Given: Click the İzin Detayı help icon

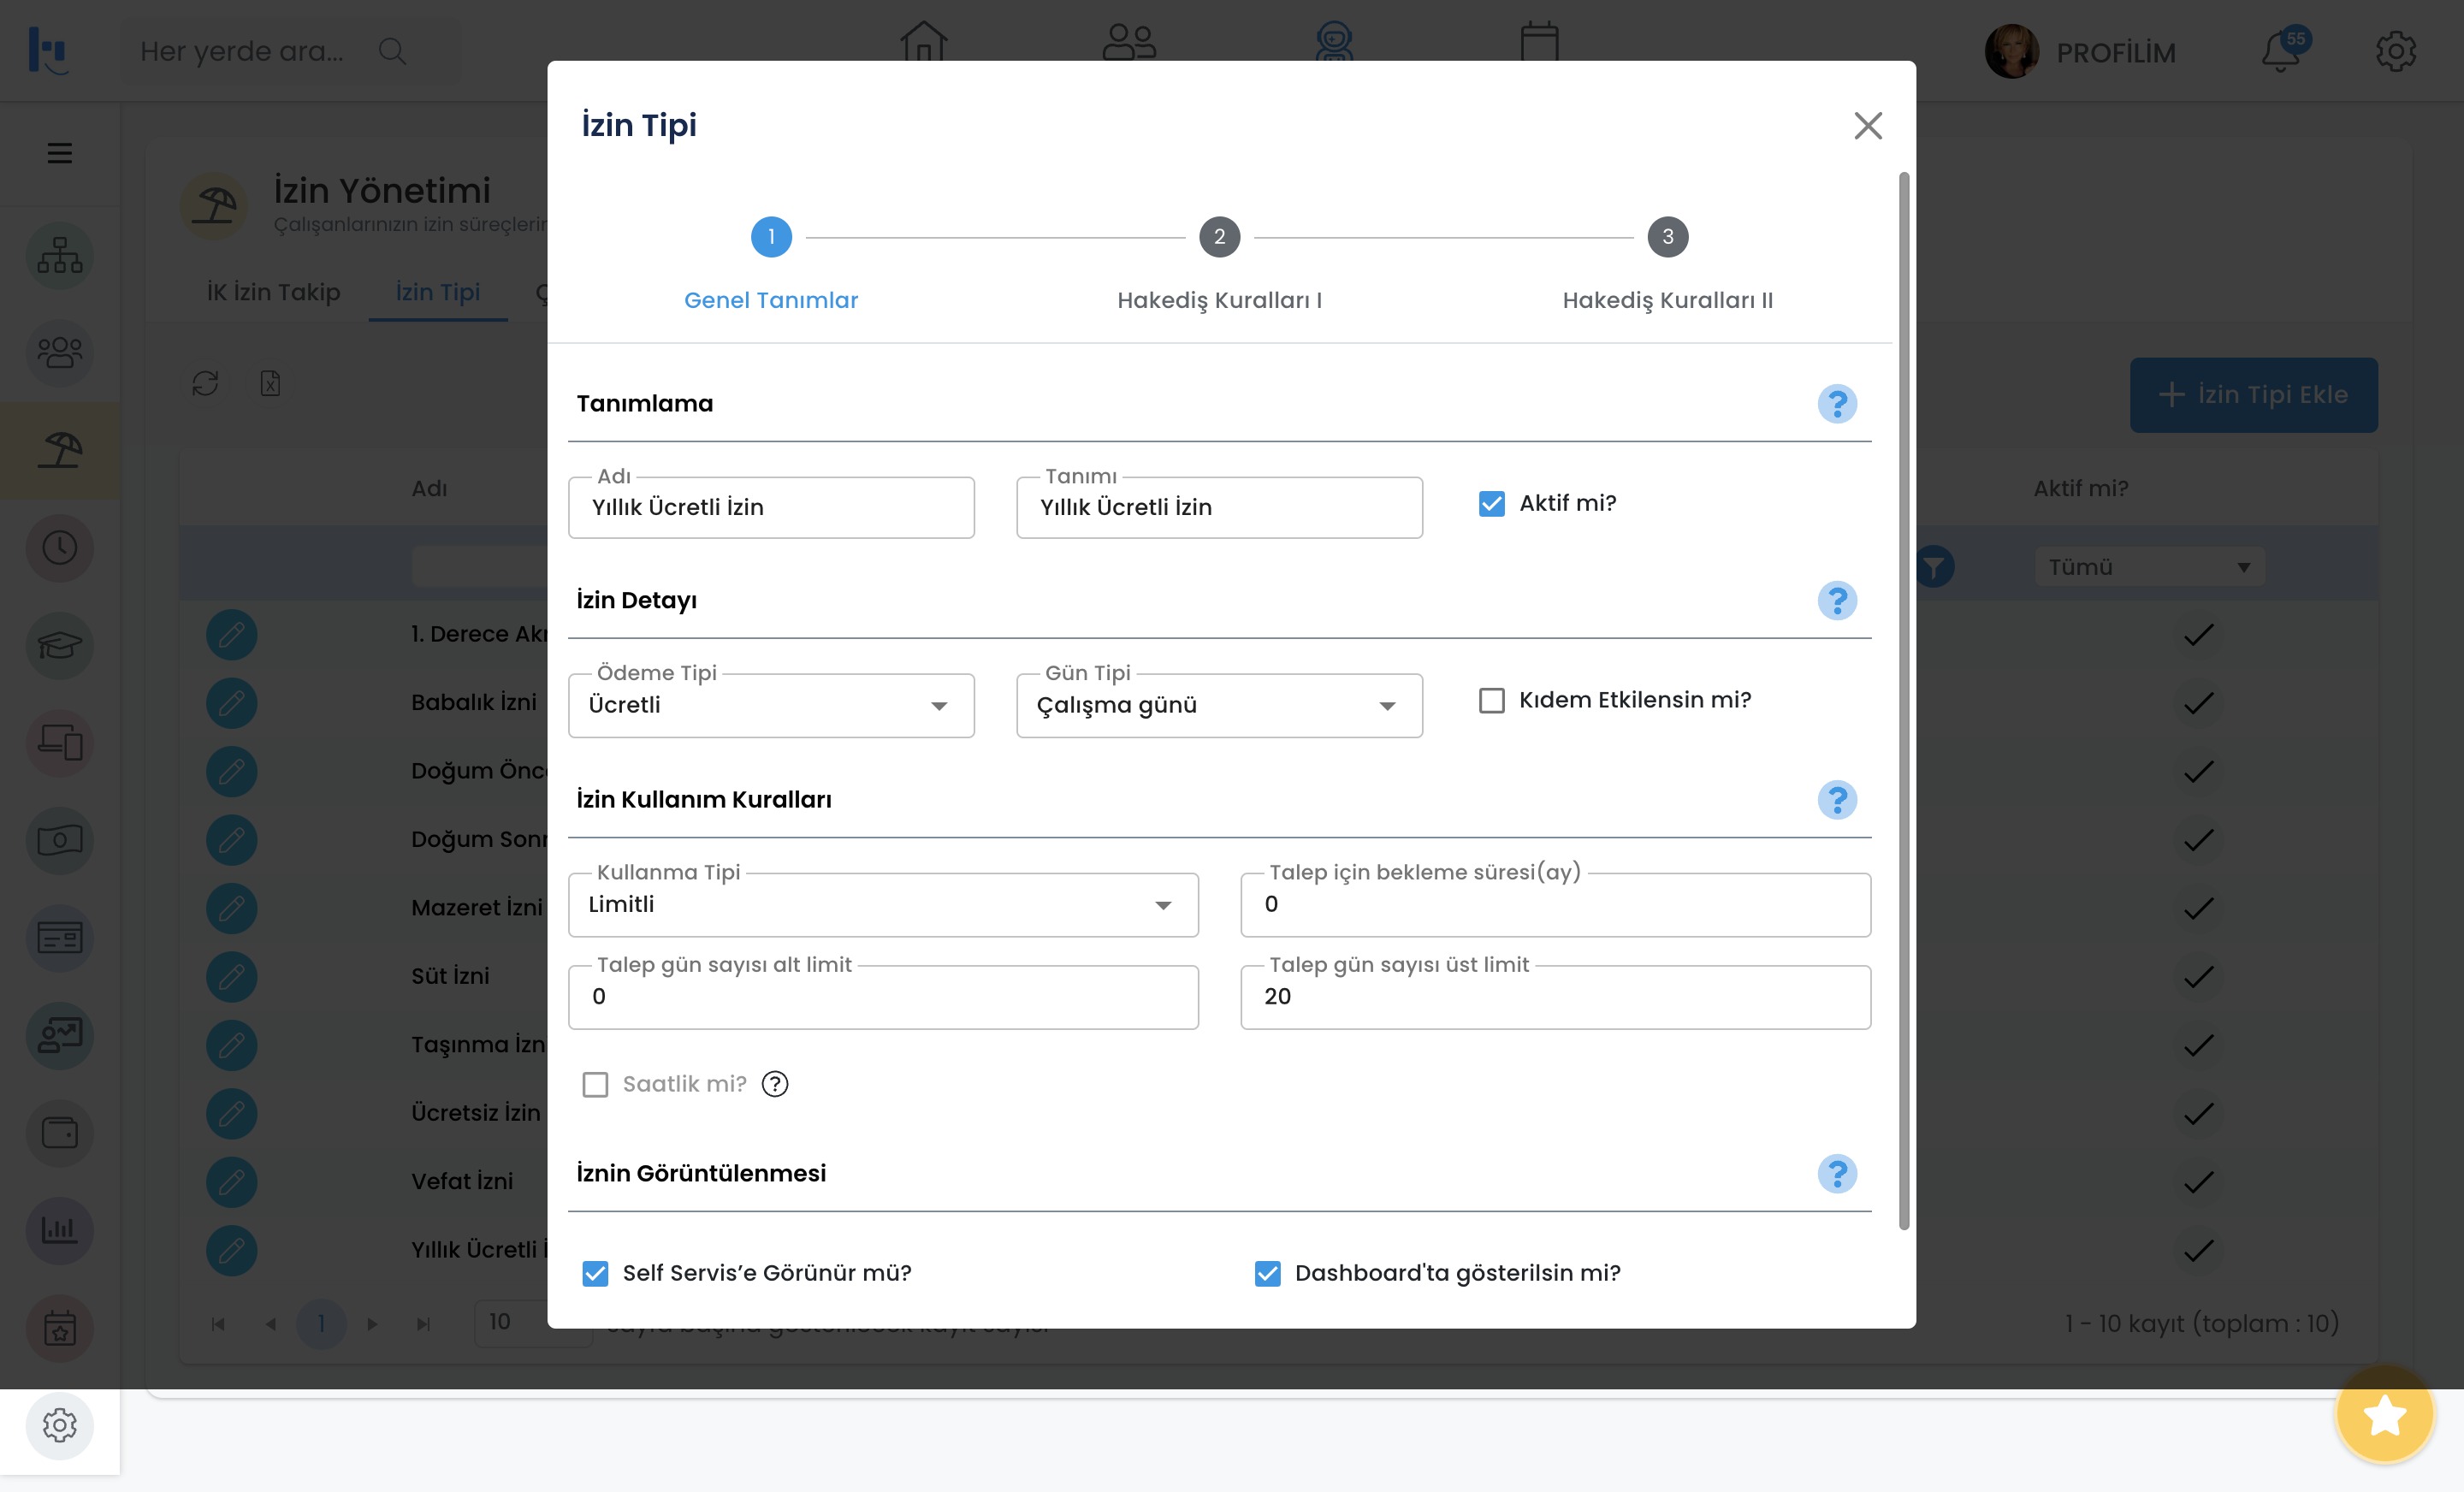Looking at the screenshot, I should (1836, 601).
